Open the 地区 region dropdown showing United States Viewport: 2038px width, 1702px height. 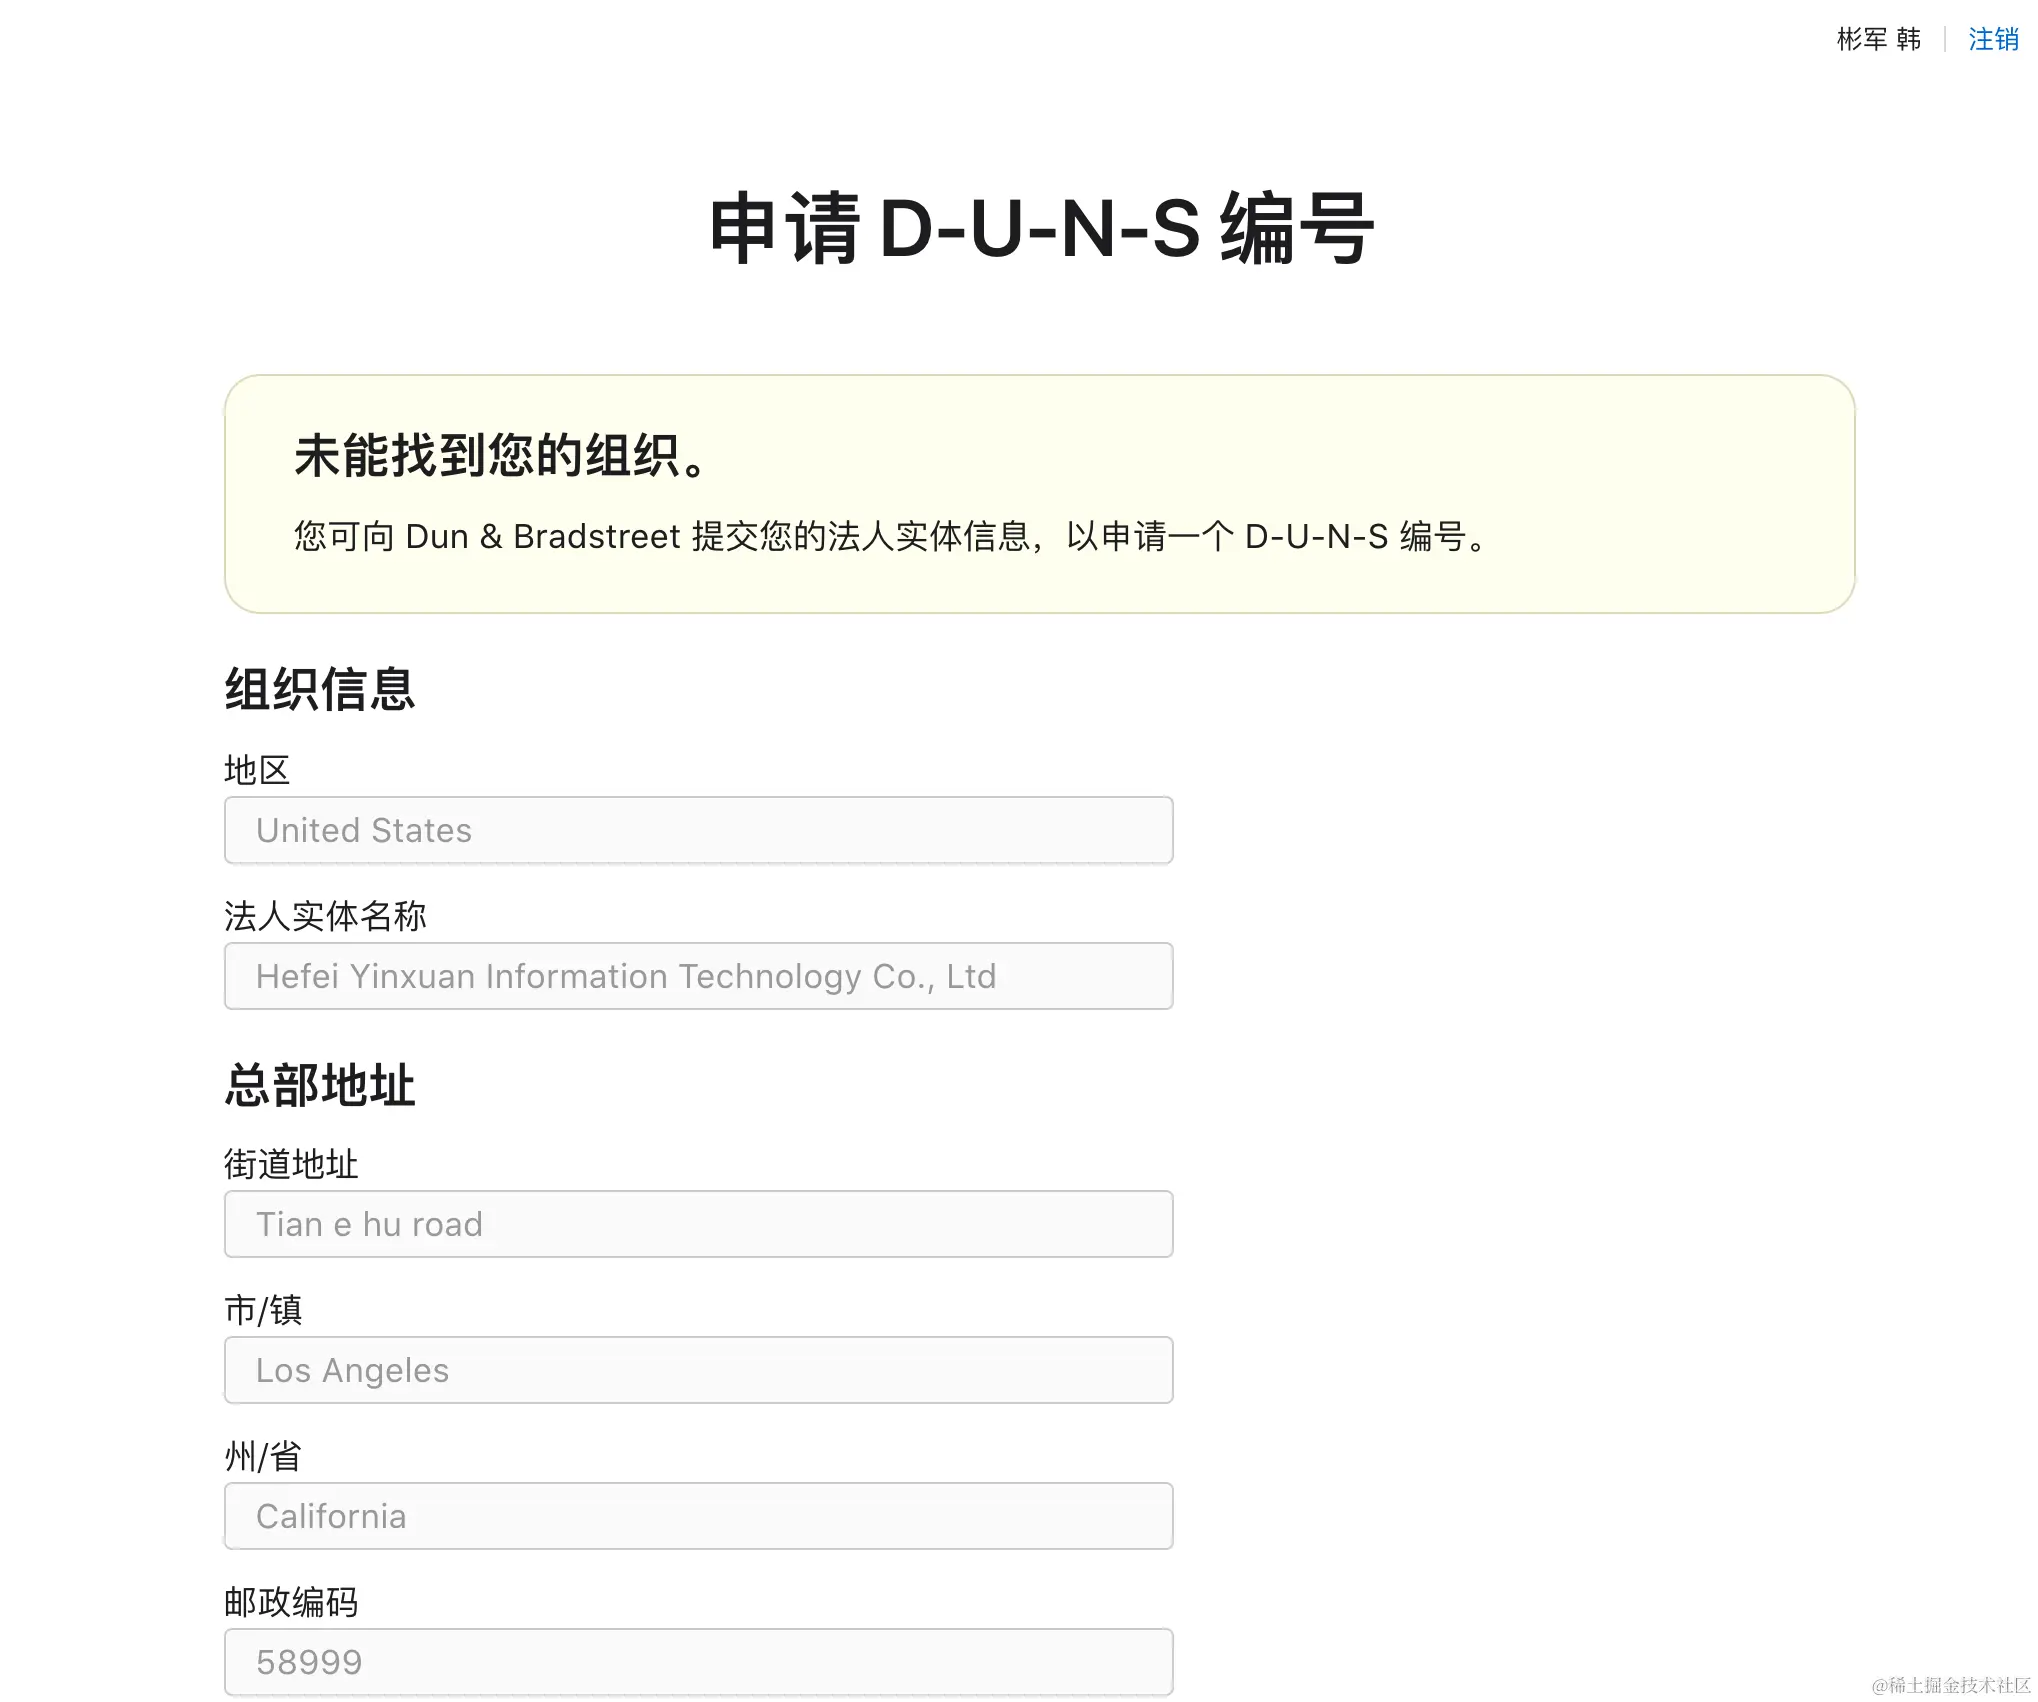[x=698, y=830]
